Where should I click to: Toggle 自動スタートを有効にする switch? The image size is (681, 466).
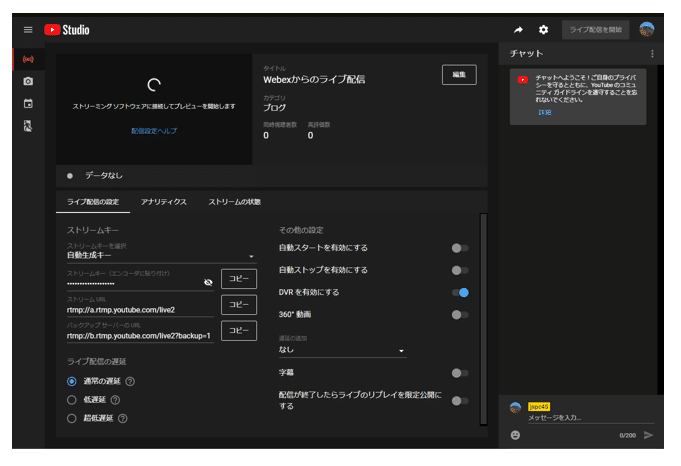point(460,248)
